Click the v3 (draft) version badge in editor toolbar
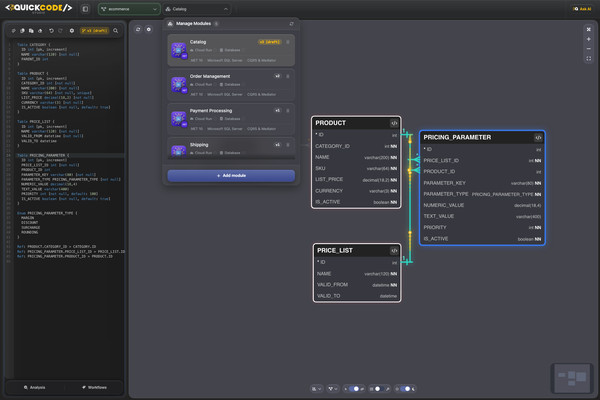Screen dimensions: 600x400 (94, 31)
